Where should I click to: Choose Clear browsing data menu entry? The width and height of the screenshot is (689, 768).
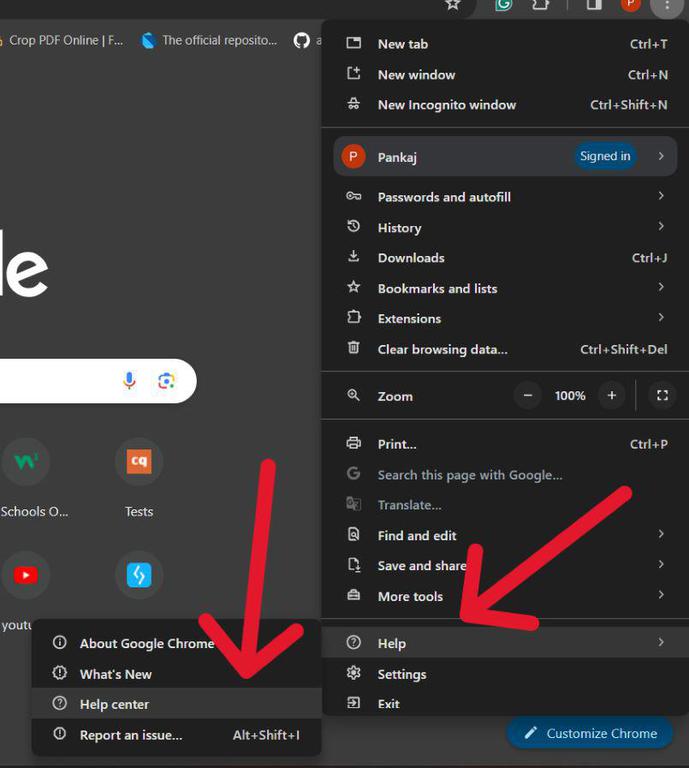505,349
